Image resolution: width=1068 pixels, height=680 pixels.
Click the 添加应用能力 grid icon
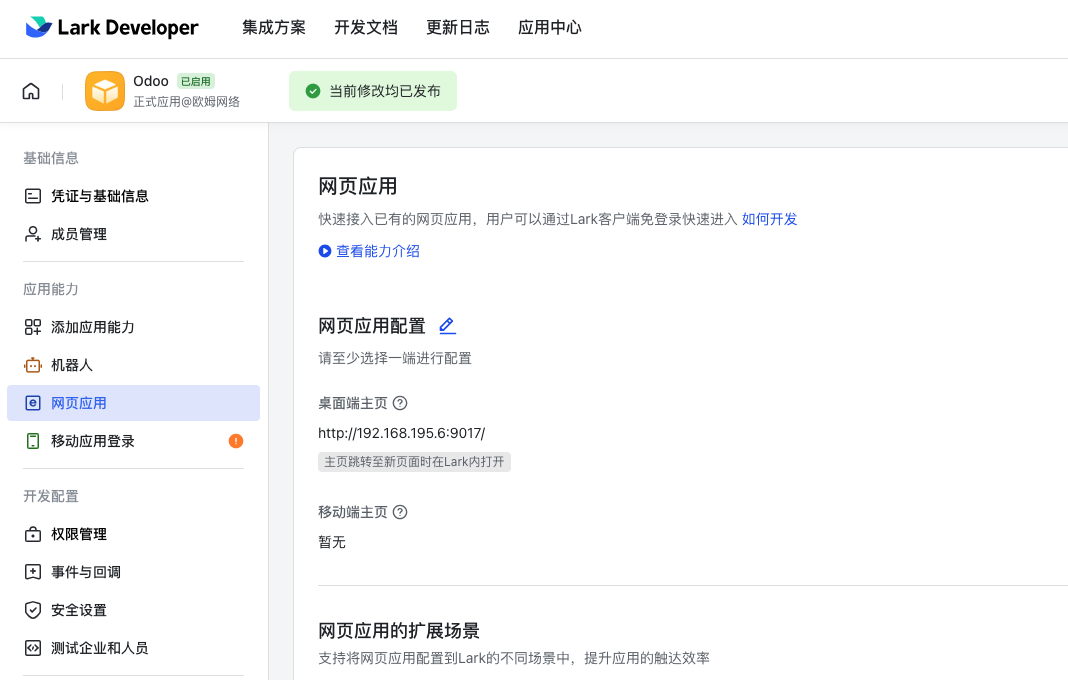33,327
